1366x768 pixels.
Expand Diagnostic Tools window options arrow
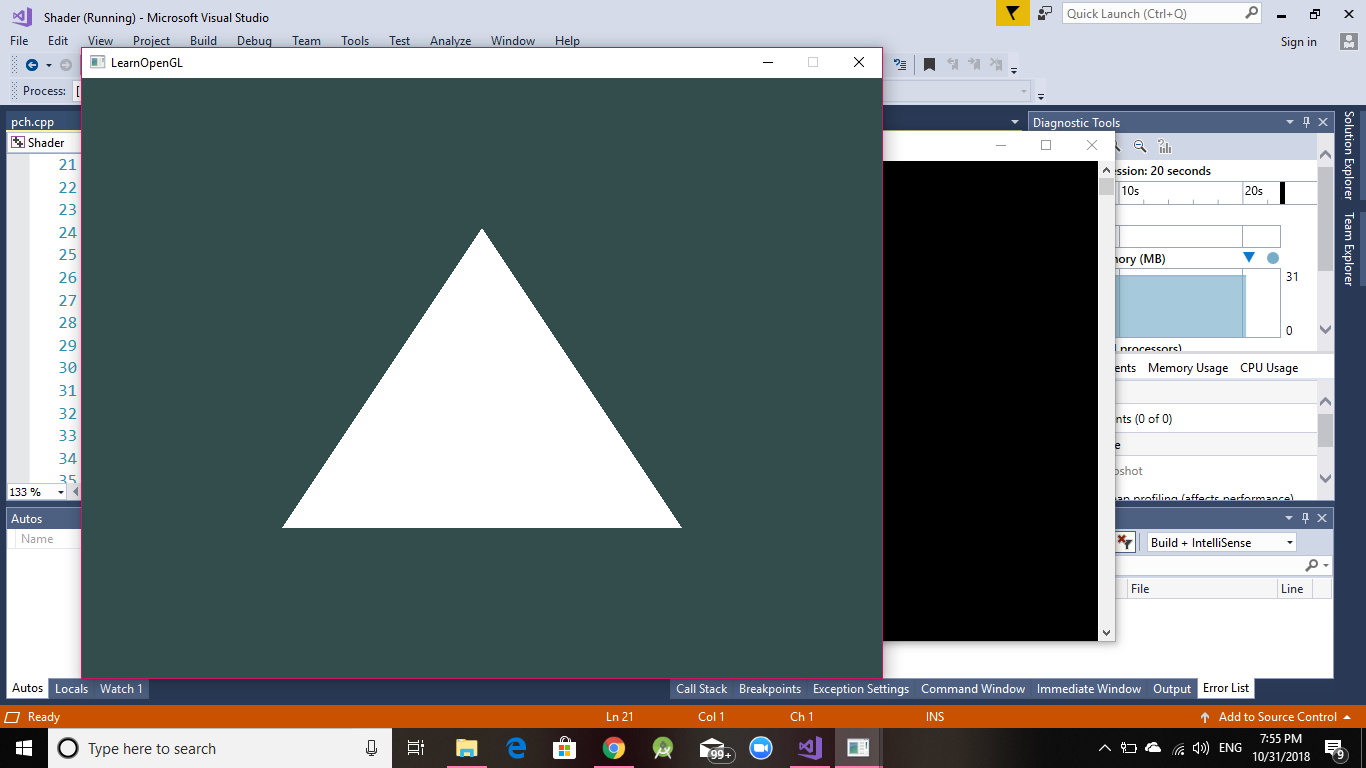[1290, 122]
